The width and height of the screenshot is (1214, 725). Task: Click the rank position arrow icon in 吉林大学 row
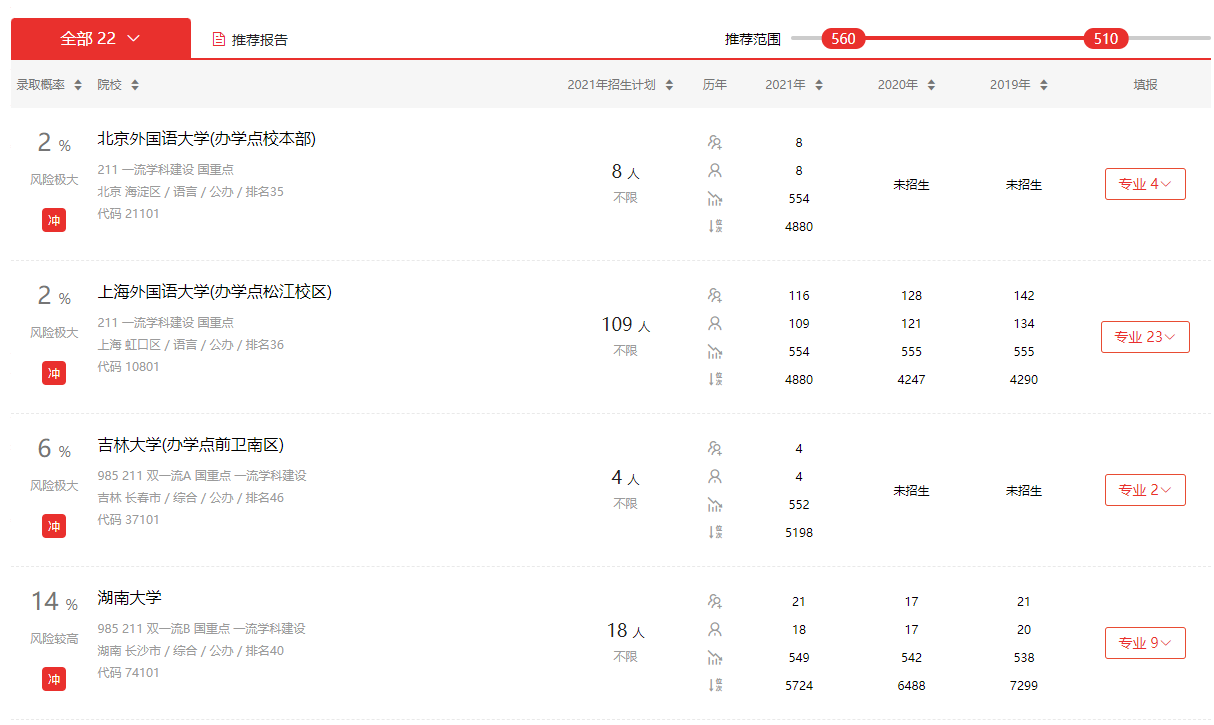[x=715, y=532]
